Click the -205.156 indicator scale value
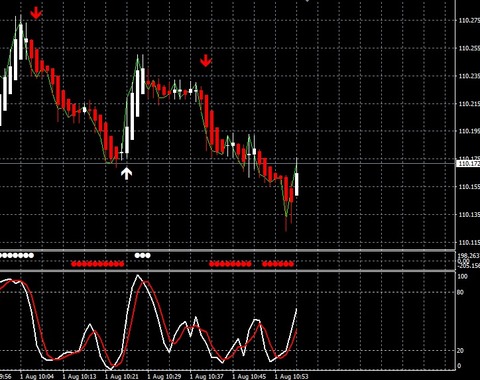480x380 pixels. click(469, 266)
